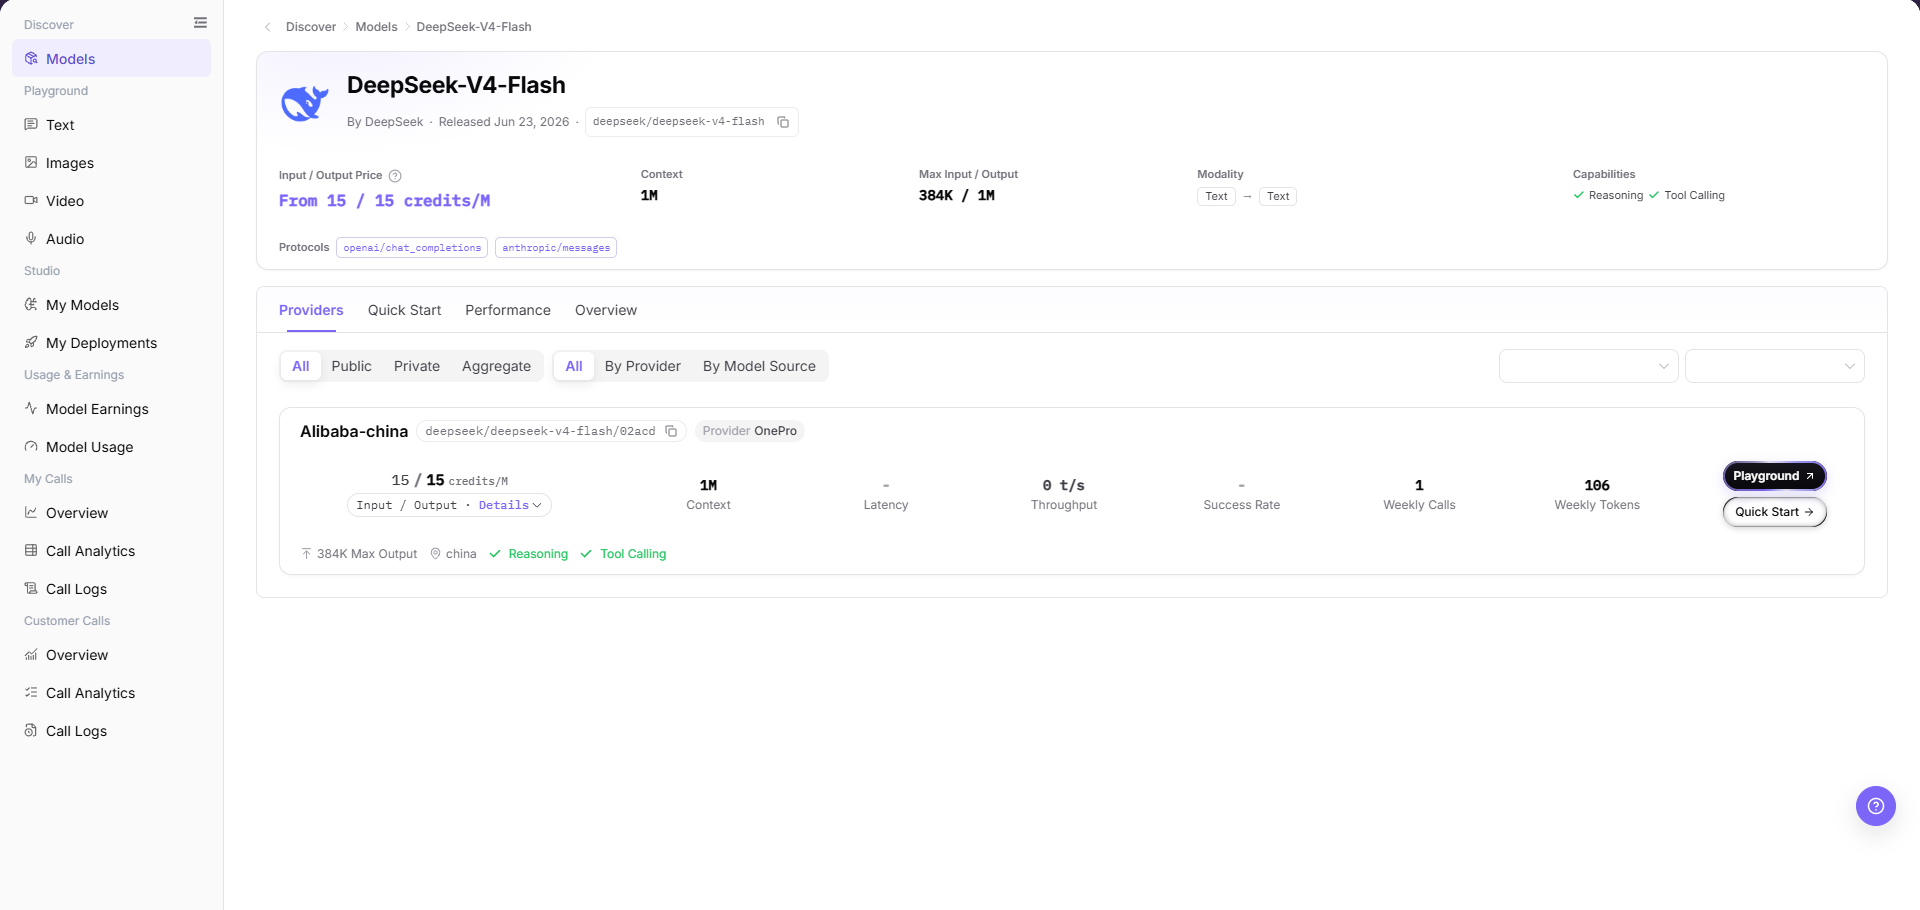Collapse the sidebar with the menu icon
Screen dimensions: 1920x910
tap(200, 23)
